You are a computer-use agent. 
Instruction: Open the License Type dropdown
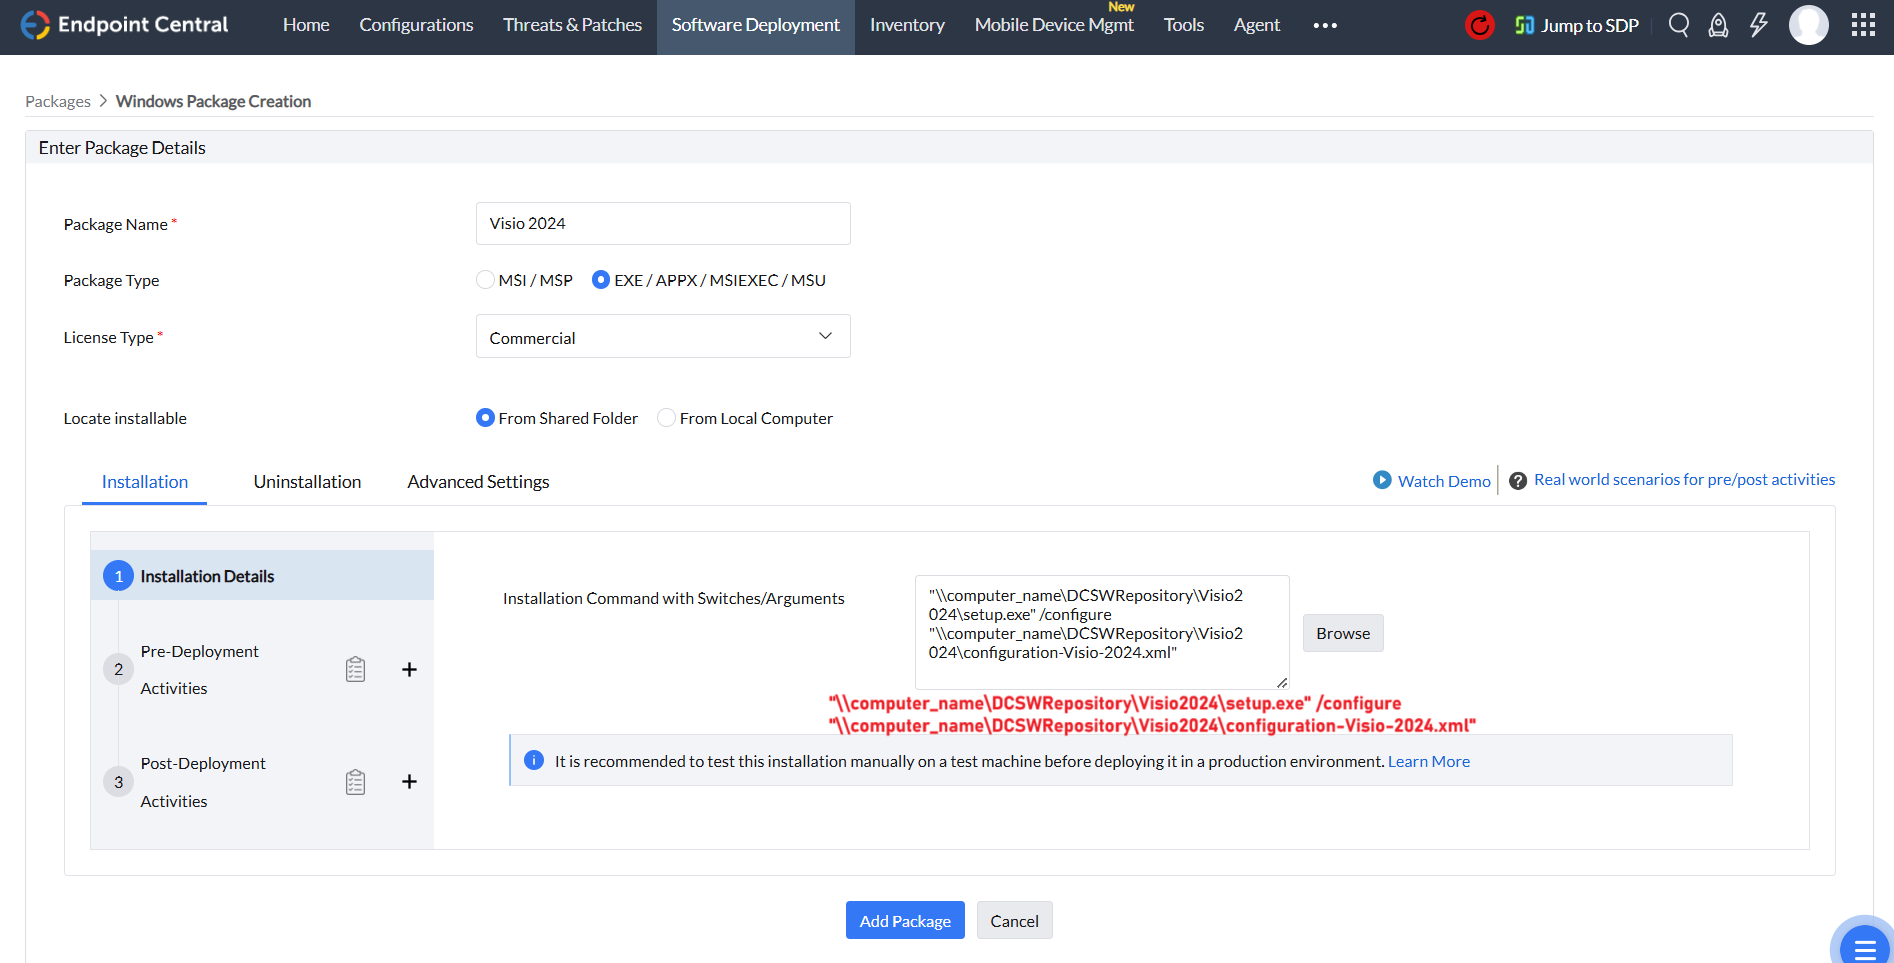663,337
